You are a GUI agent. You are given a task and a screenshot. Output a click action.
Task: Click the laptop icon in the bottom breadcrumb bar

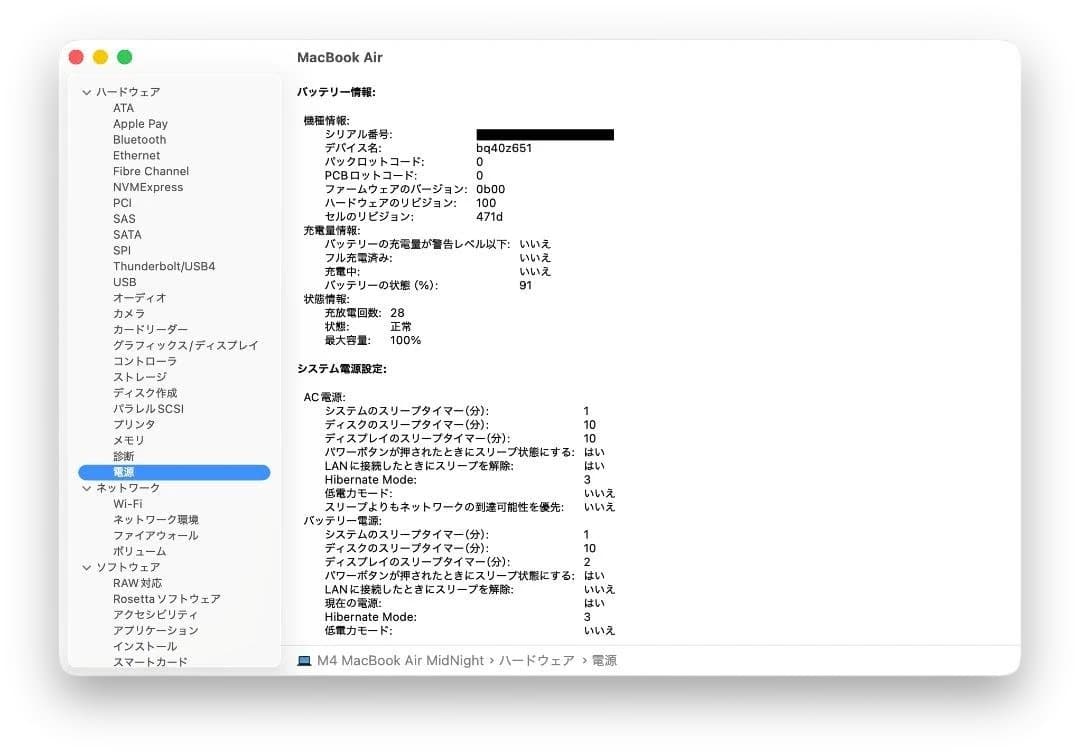[x=303, y=660]
